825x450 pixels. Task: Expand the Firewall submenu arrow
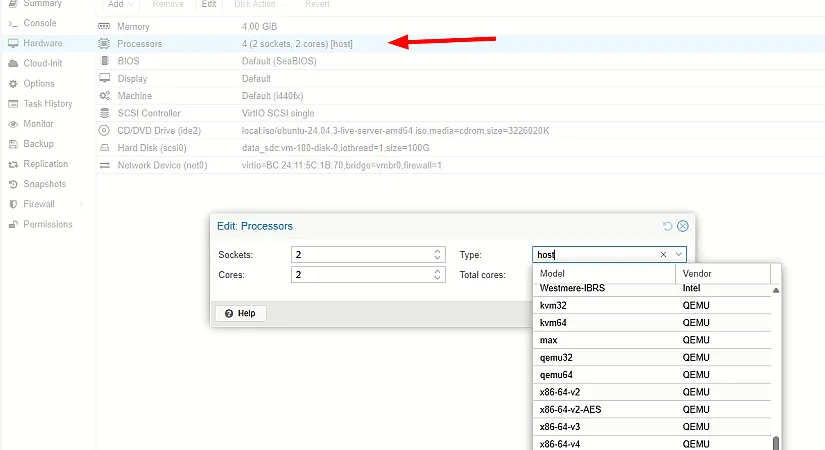click(82, 204)
